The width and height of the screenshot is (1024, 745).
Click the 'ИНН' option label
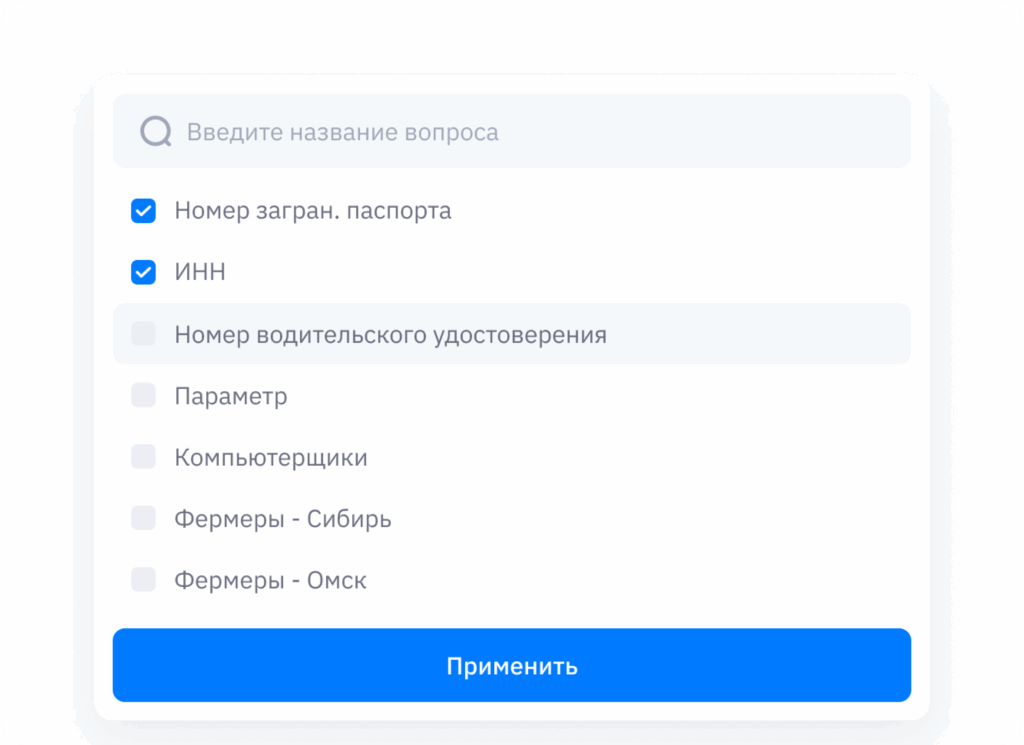coord(200,272)
